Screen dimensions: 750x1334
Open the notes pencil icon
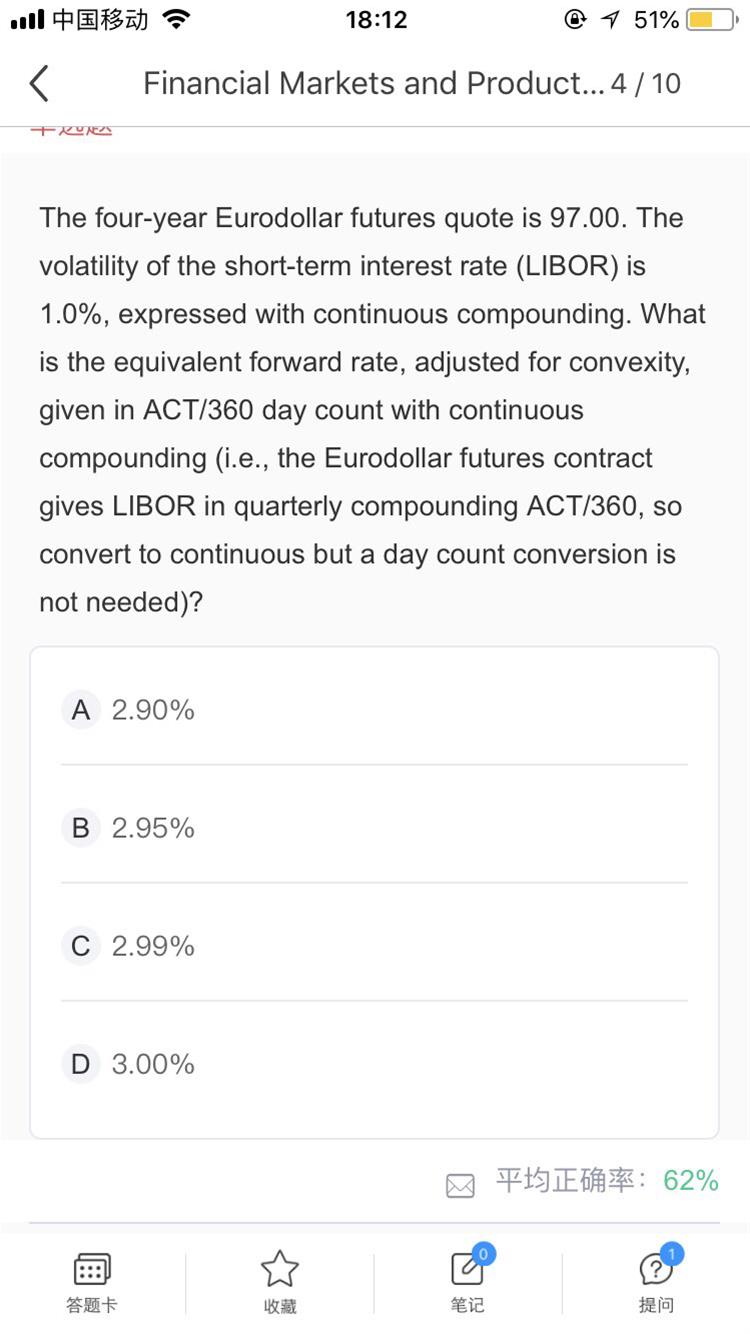pos(466,1267)
